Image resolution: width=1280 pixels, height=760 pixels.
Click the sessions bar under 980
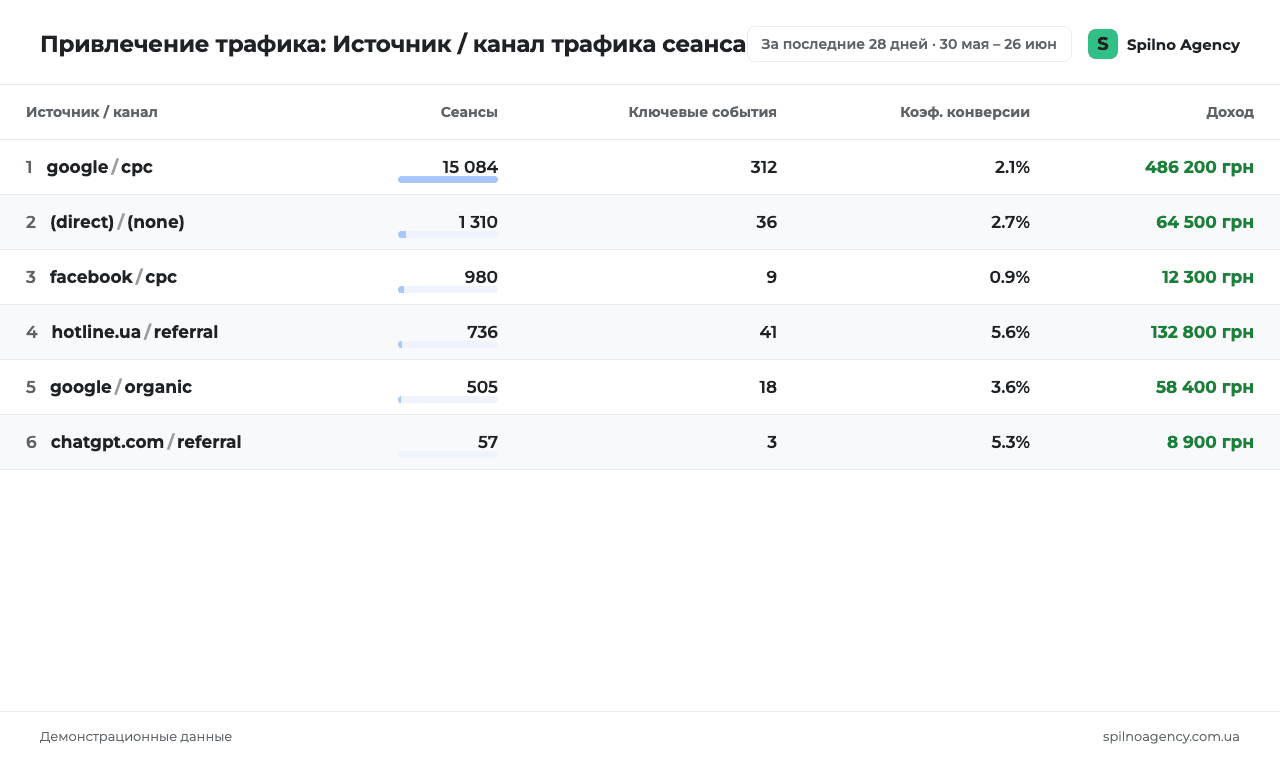pos(448,290)
